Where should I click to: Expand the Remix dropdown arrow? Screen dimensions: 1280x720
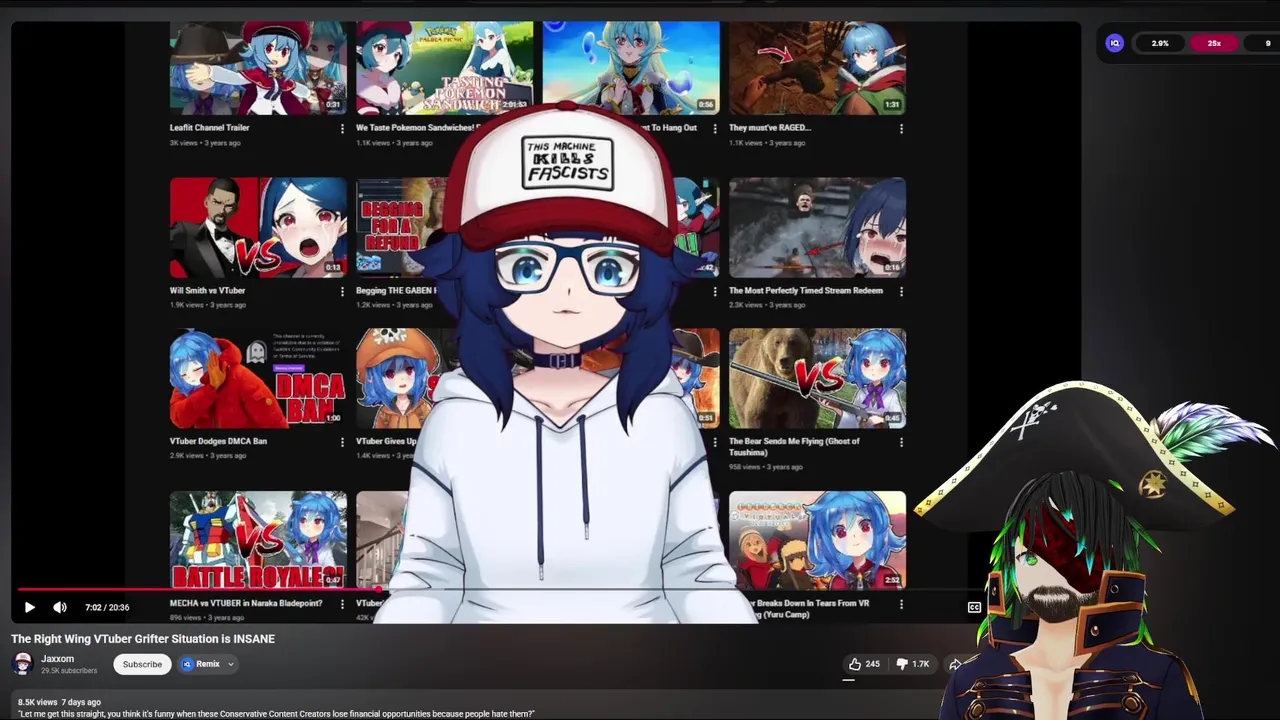[231, 664]
